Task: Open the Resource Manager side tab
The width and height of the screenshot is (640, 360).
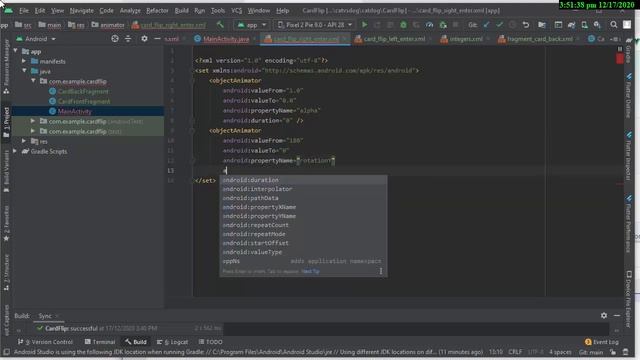Action: click(x=6, y=66)
